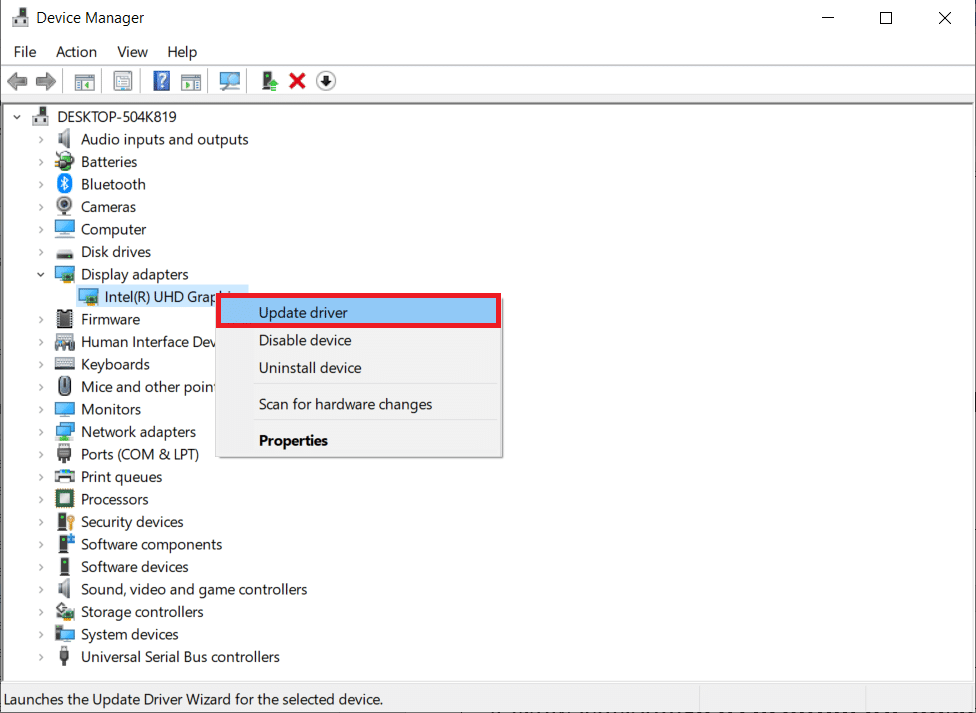Open the Help menu
This screenshot has height=713, width=976.
182,52
